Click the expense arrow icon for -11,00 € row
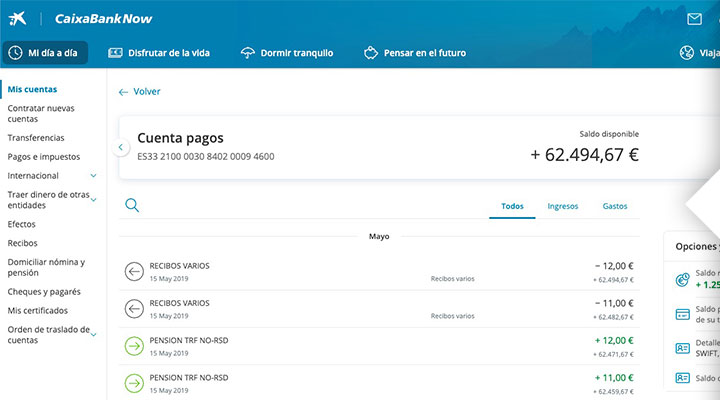Viewport: 720px width, 400px height. point(134,309)
